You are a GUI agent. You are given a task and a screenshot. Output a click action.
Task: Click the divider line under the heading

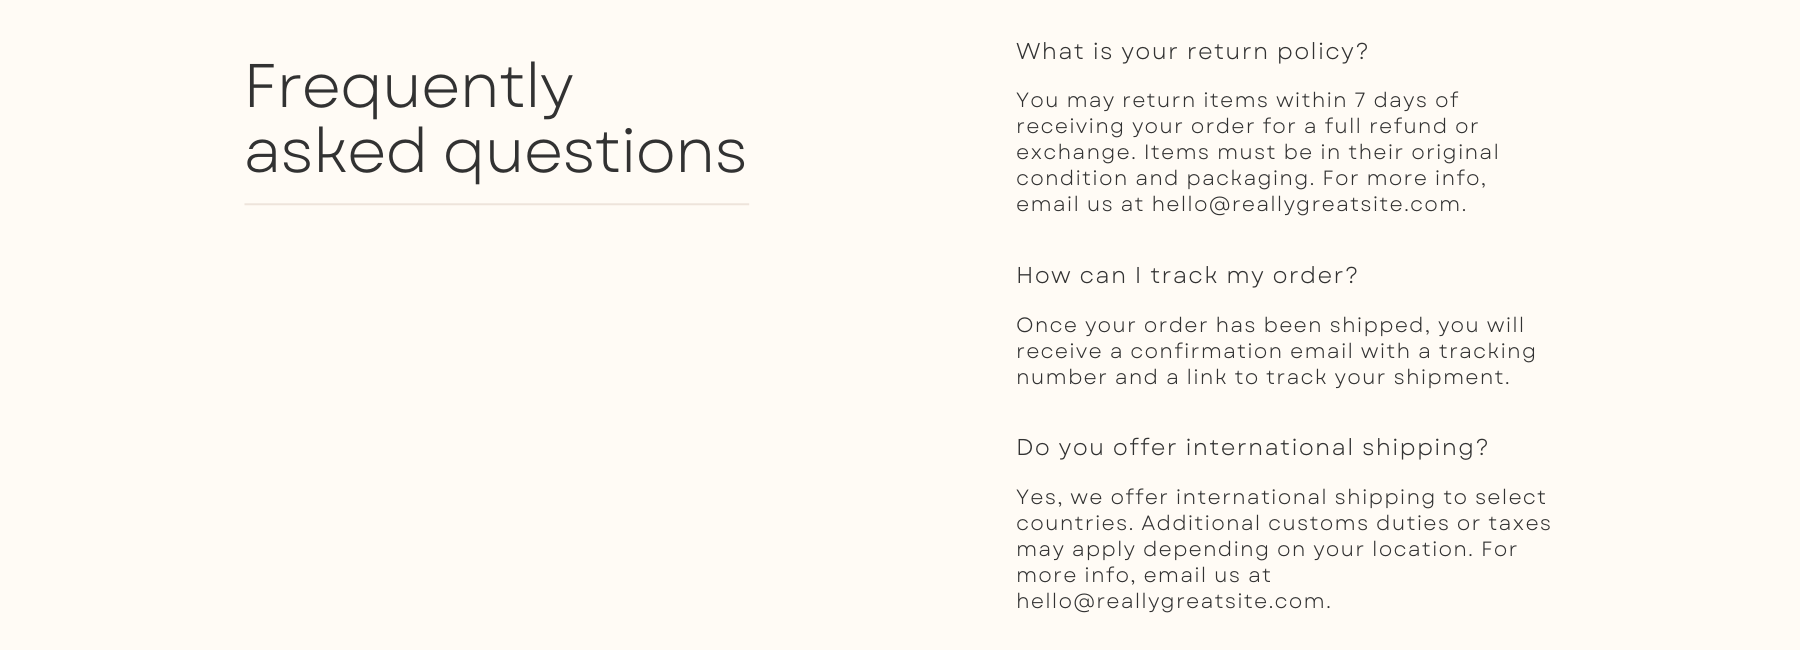(x=496, y=204)
